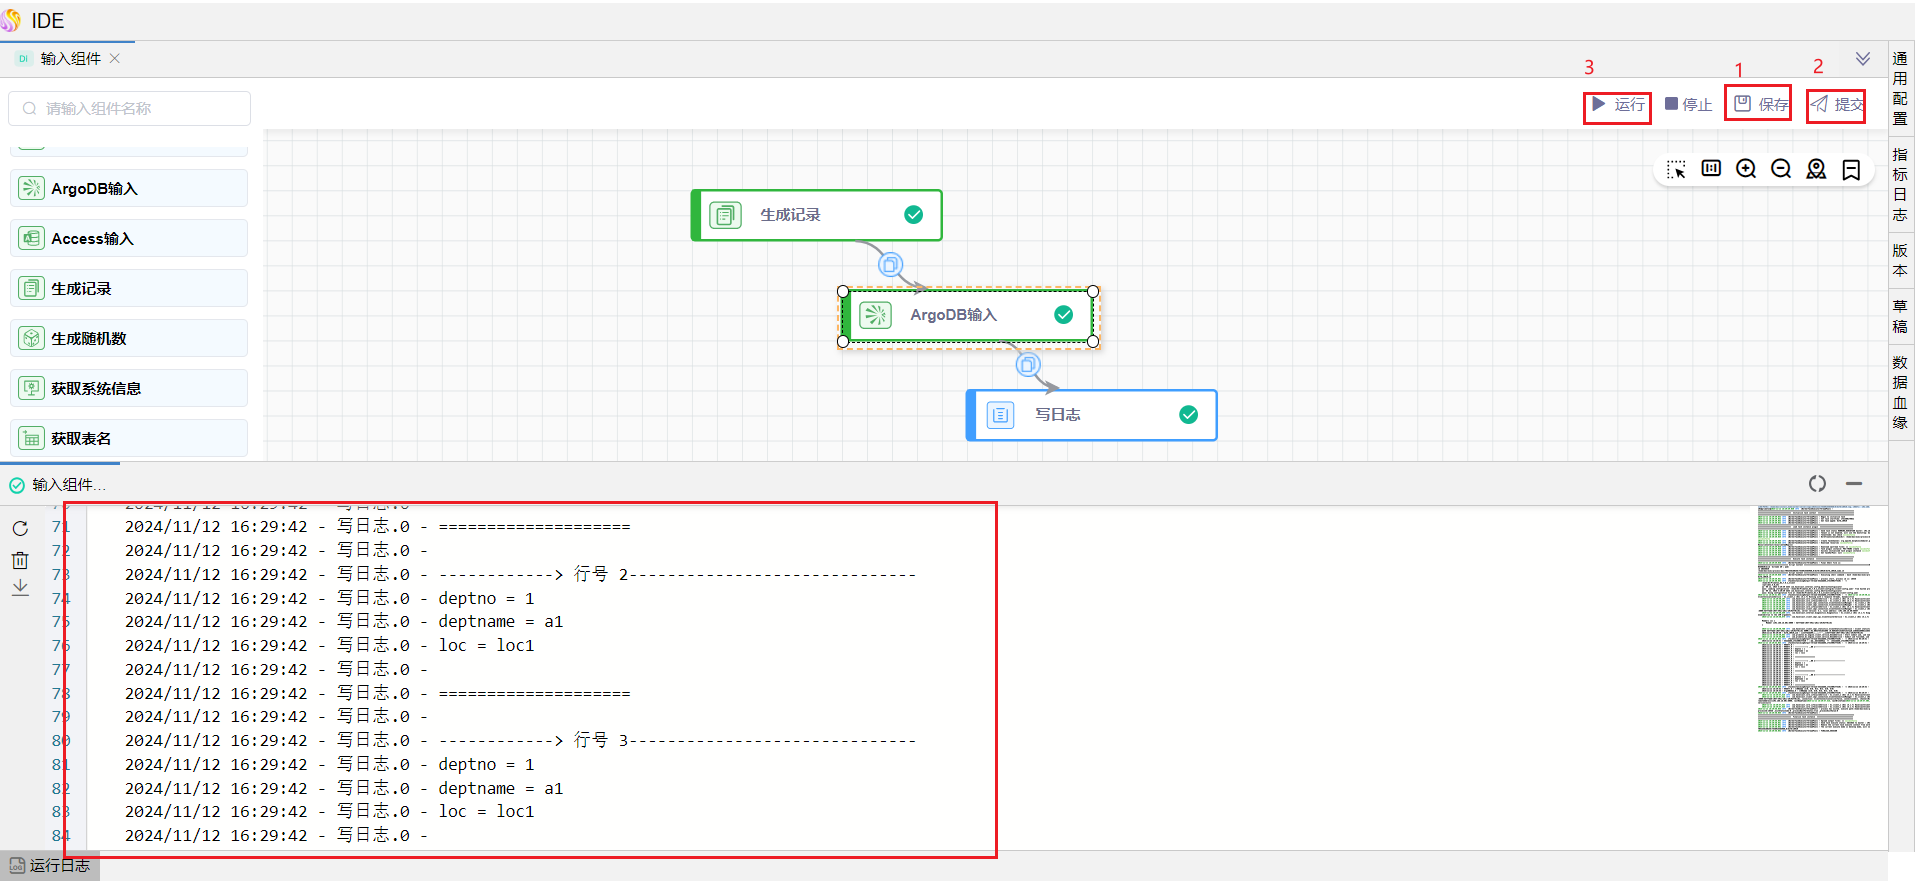The height and width of the screenshot is (881, 1915).
Task: Zoom out on the workflow canvas
Action: (x=1781, y=169)
